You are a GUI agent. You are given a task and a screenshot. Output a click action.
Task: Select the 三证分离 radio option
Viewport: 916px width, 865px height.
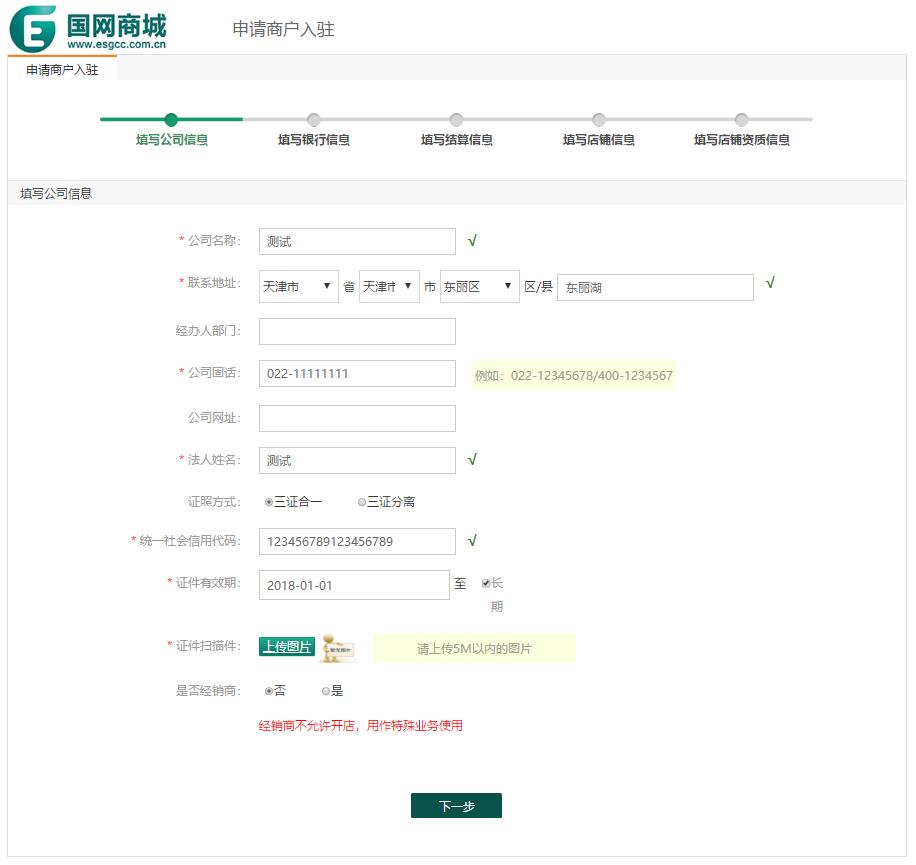click(362, 502)
